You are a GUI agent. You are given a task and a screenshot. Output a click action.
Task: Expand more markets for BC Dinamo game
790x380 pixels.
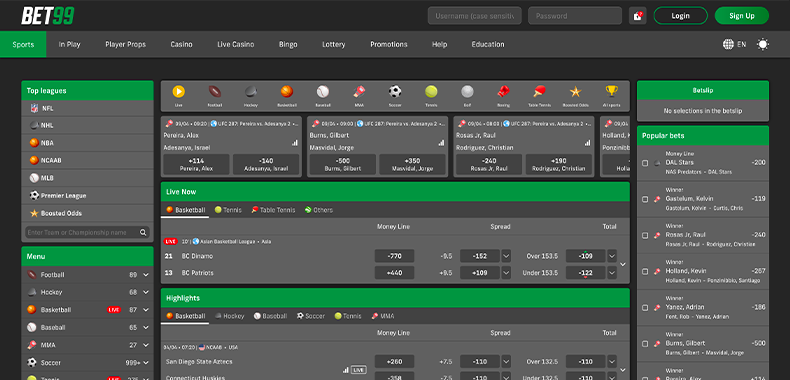pyautogui.click(x=623, y=265)
